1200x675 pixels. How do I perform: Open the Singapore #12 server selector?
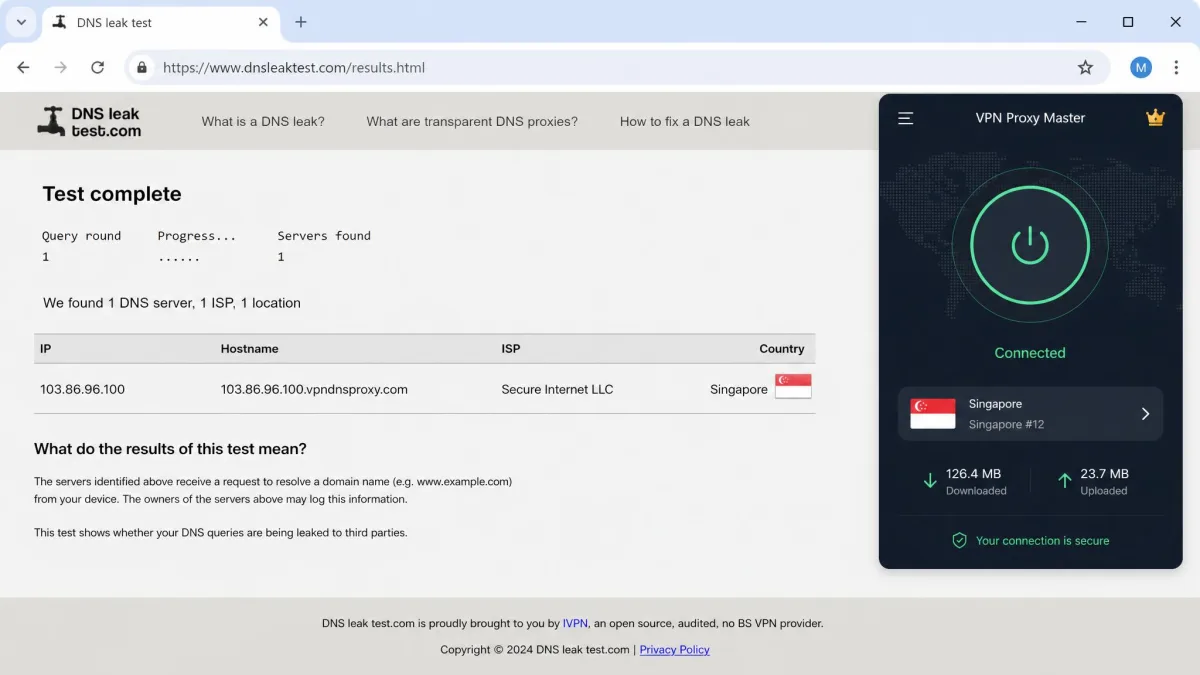(1030, 414)
